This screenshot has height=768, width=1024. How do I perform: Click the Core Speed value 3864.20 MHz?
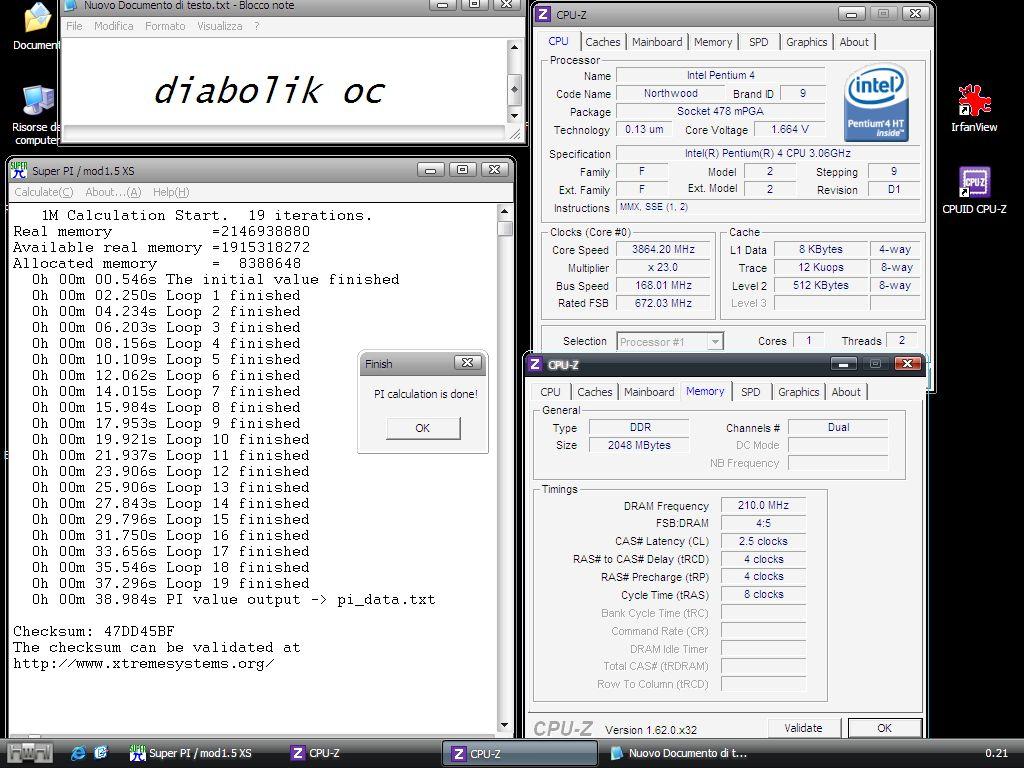coord(663,249)
